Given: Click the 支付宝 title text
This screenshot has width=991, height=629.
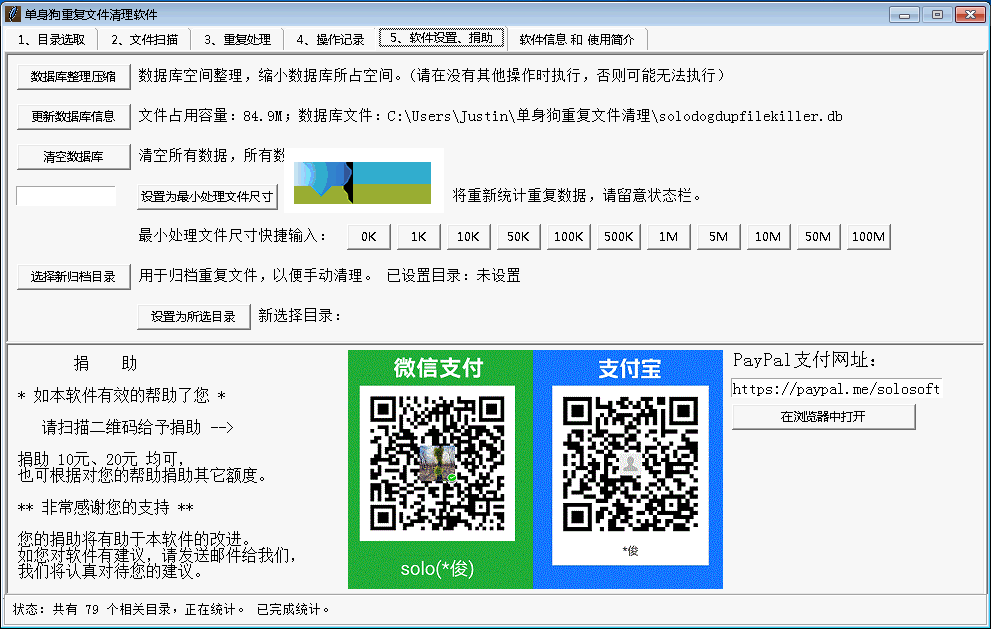Looking at the screenshot, I should point(629,368).
